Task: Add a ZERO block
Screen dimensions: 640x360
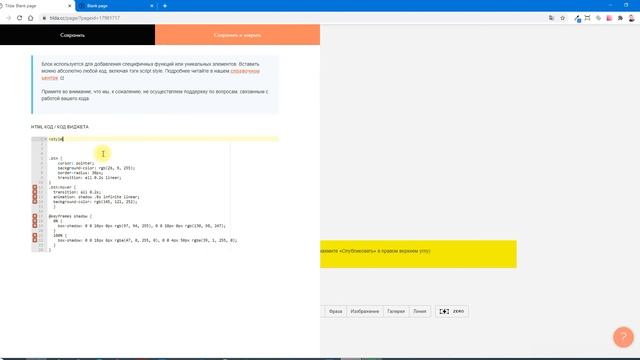Action: point(451,311)
